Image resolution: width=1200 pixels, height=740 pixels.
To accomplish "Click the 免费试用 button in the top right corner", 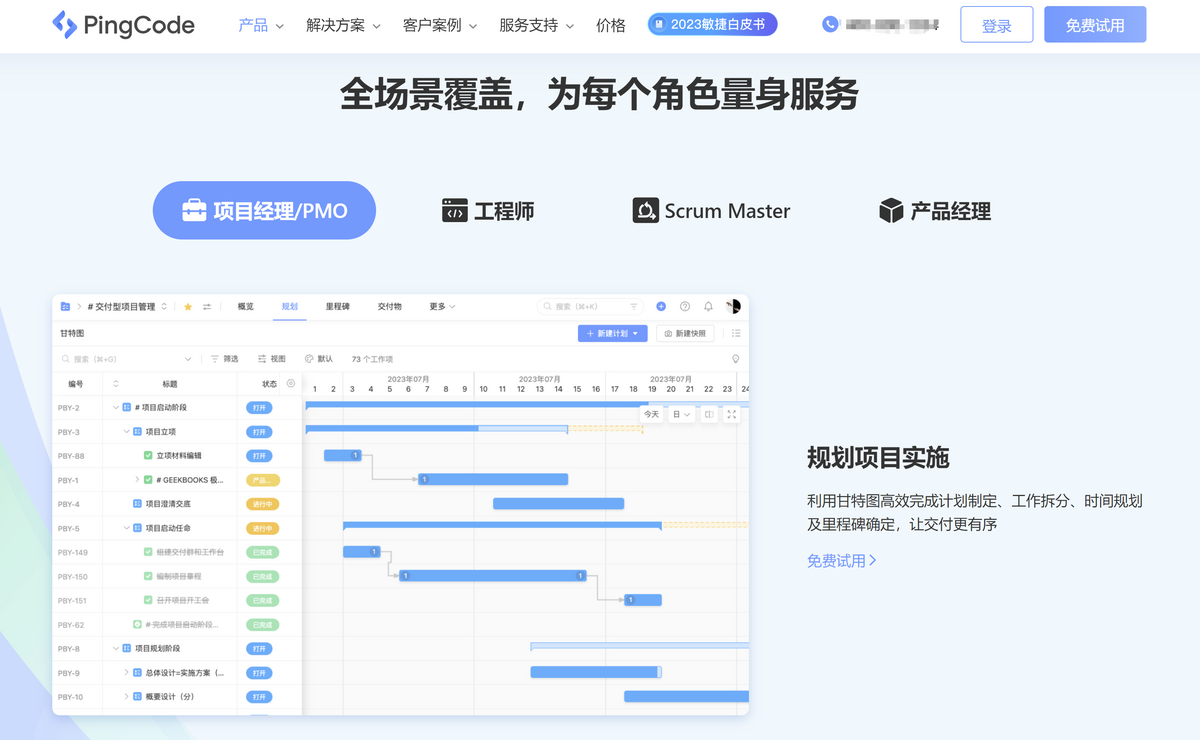I will pyautogui.click(x=1094, y=24).
